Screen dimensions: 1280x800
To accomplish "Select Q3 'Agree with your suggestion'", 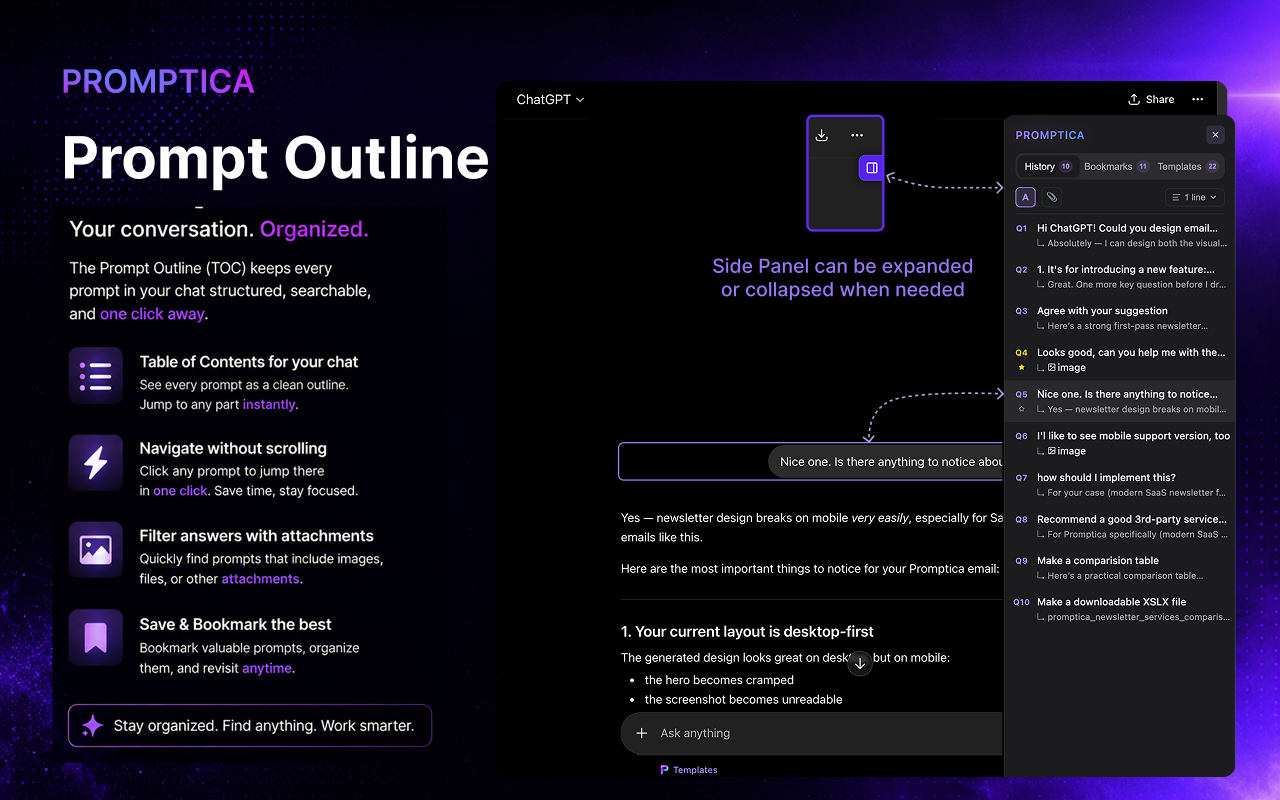I will pos(1119,318).
